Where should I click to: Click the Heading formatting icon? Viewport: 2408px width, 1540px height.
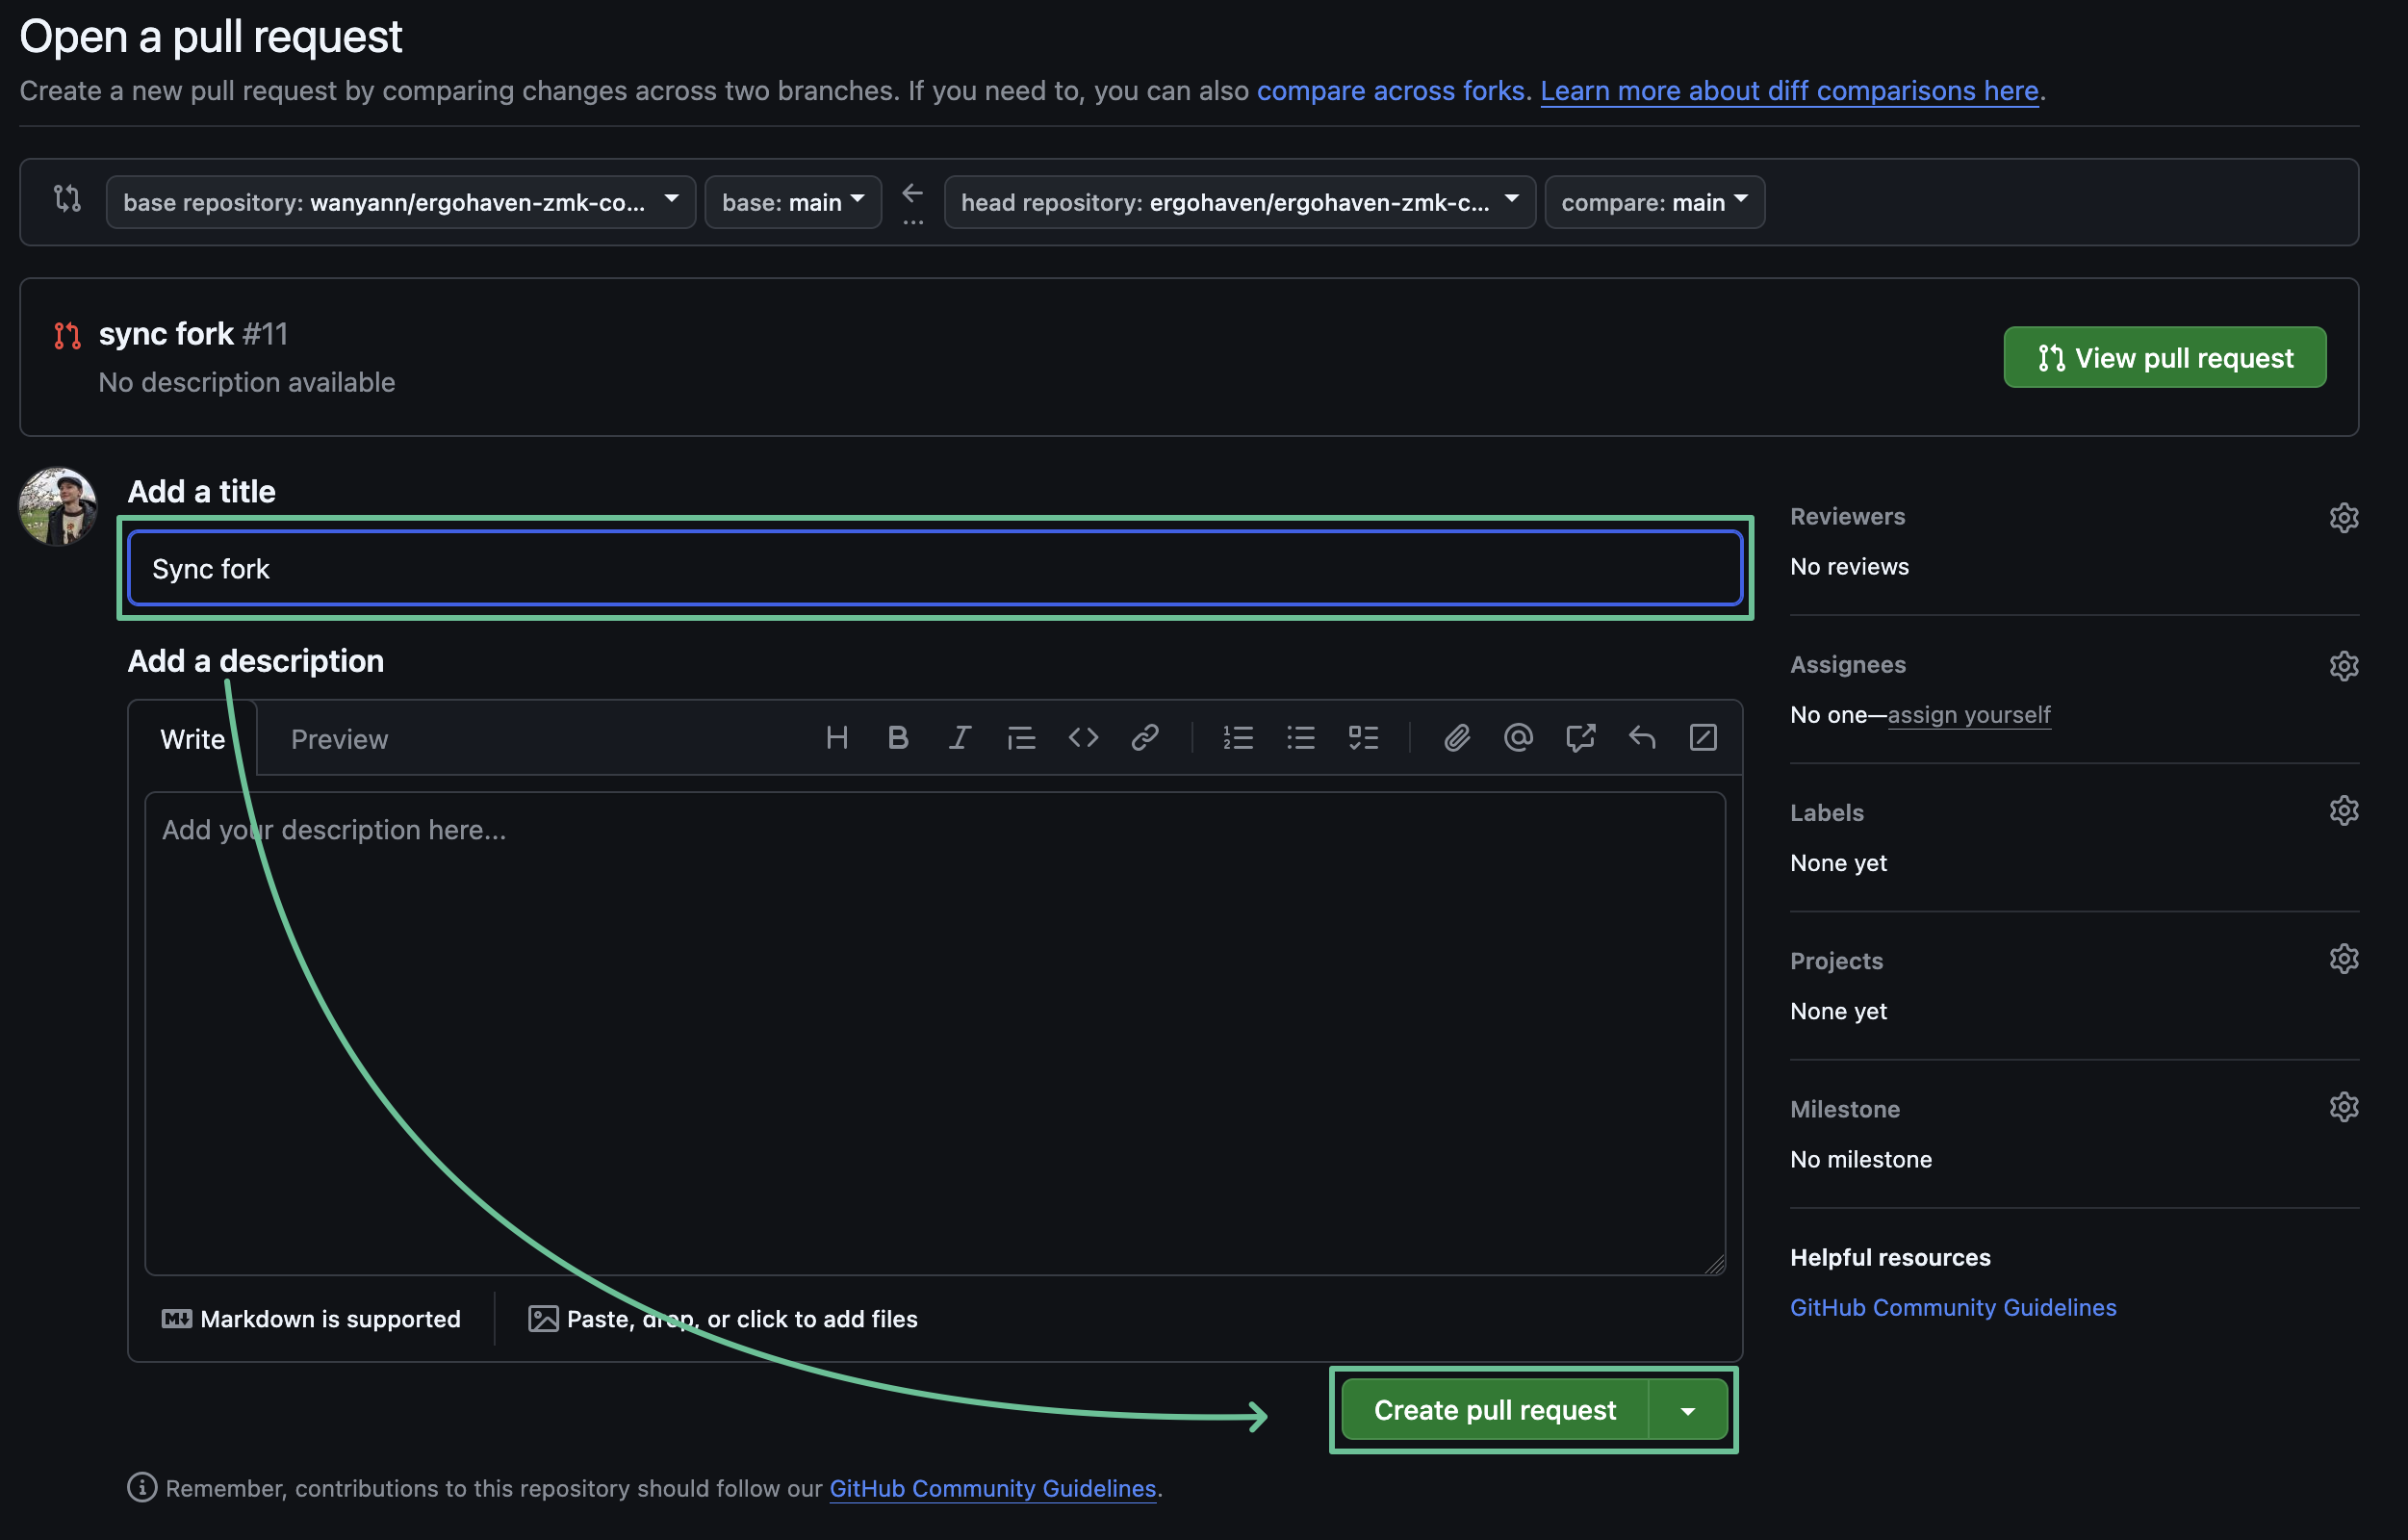[837, 738]
